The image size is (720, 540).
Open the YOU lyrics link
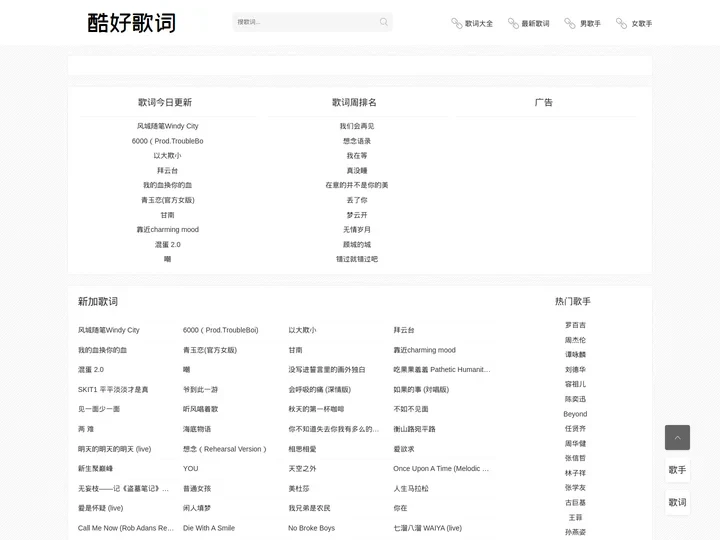point(191,468)
